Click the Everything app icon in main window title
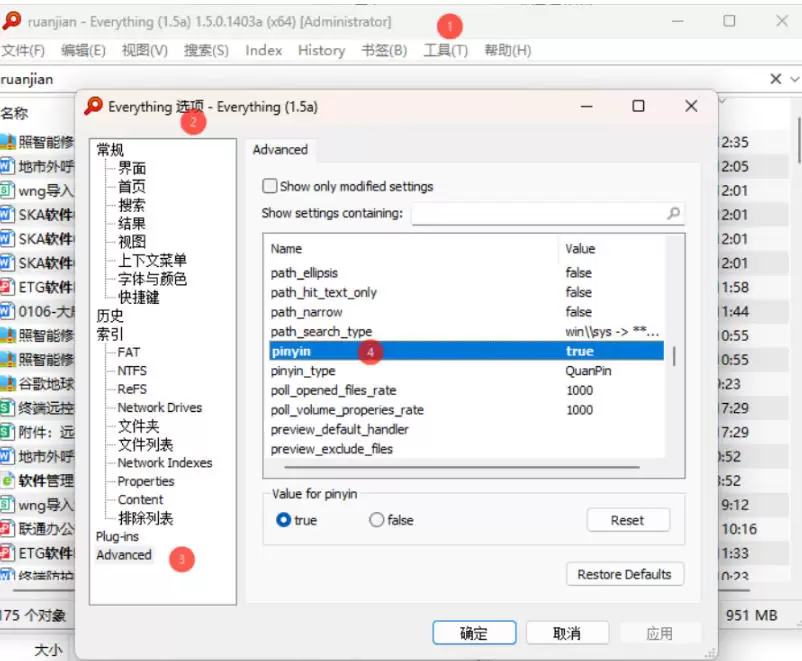Viewport: 802px width, 661px height. tap(11, 21)
